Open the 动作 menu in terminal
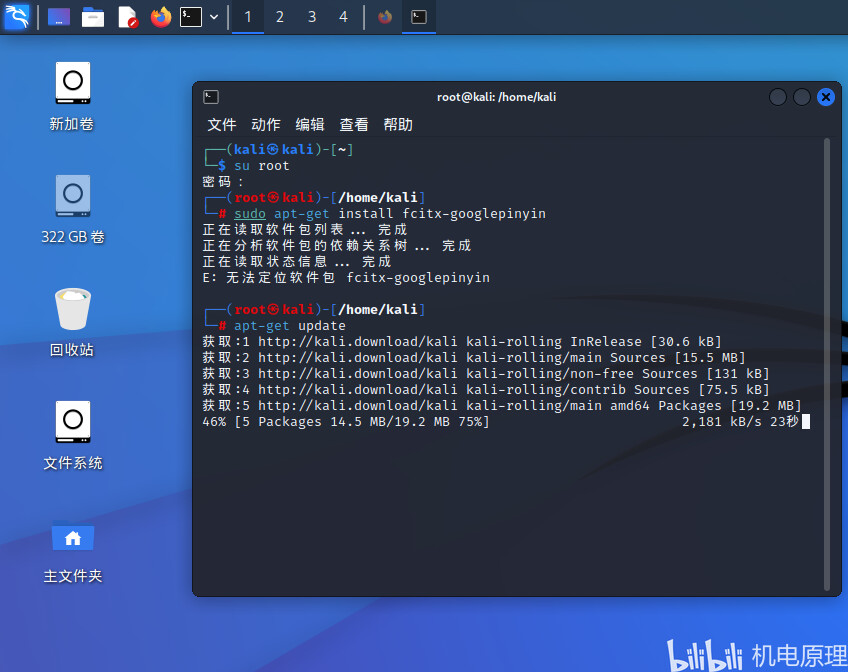Viewport: 848px width, 672px height. [x=266, y=125]
